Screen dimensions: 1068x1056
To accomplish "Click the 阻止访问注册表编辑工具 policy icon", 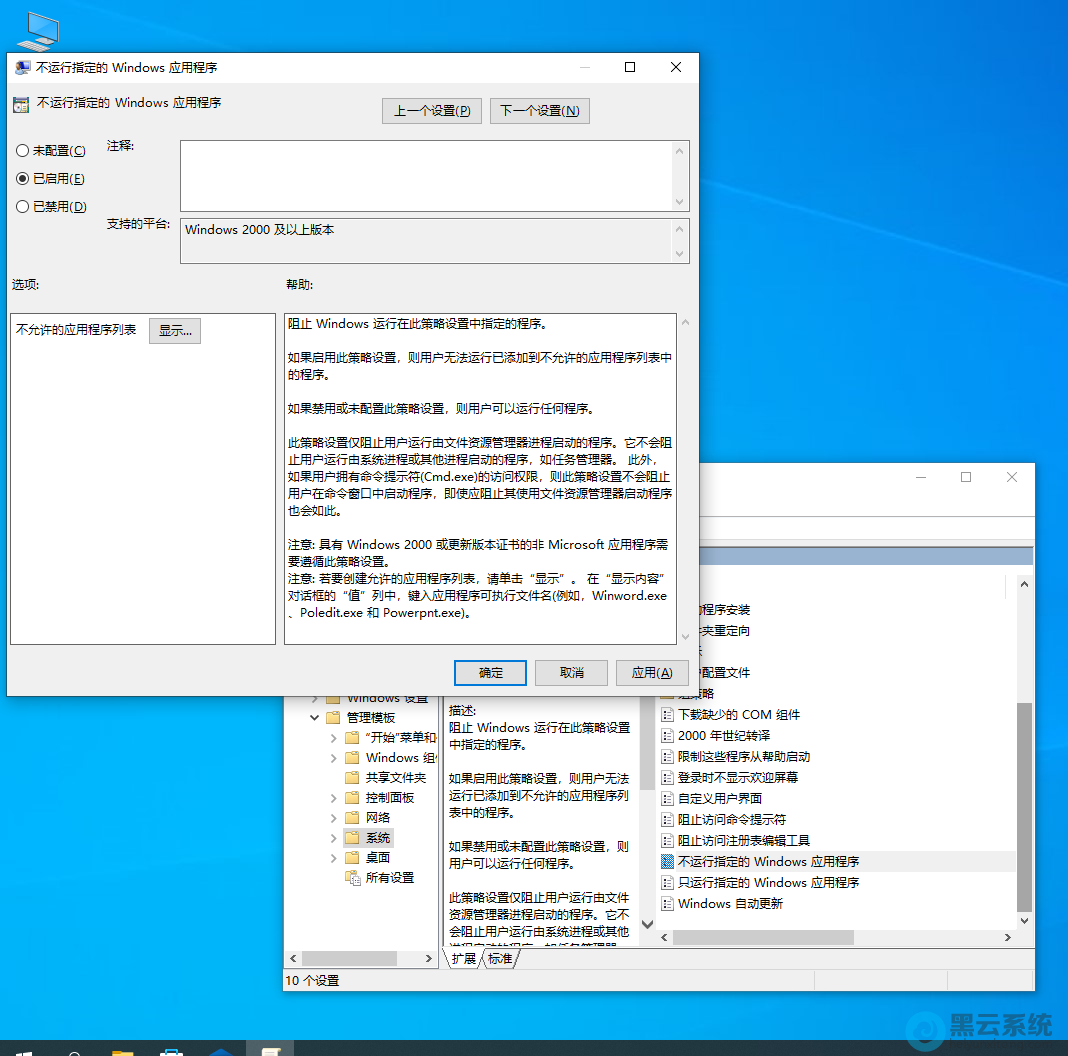I will (x=668, y=840).
